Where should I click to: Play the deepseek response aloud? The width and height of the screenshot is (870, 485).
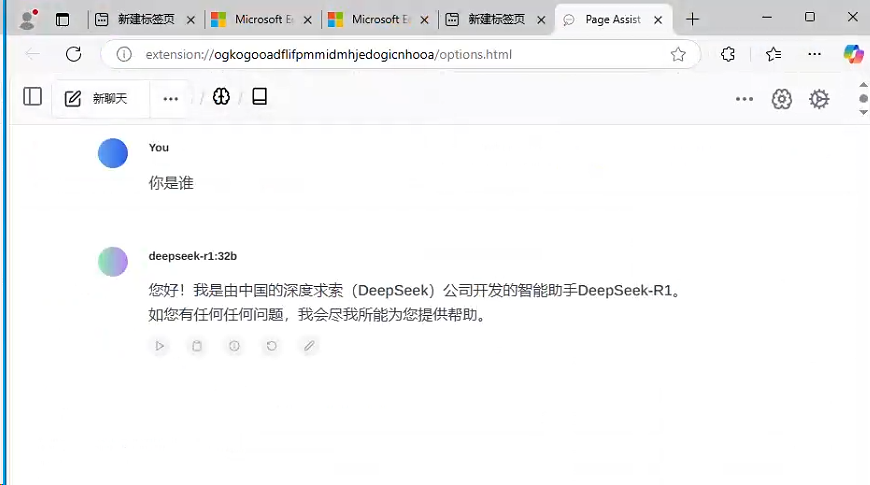click(160, 346)
